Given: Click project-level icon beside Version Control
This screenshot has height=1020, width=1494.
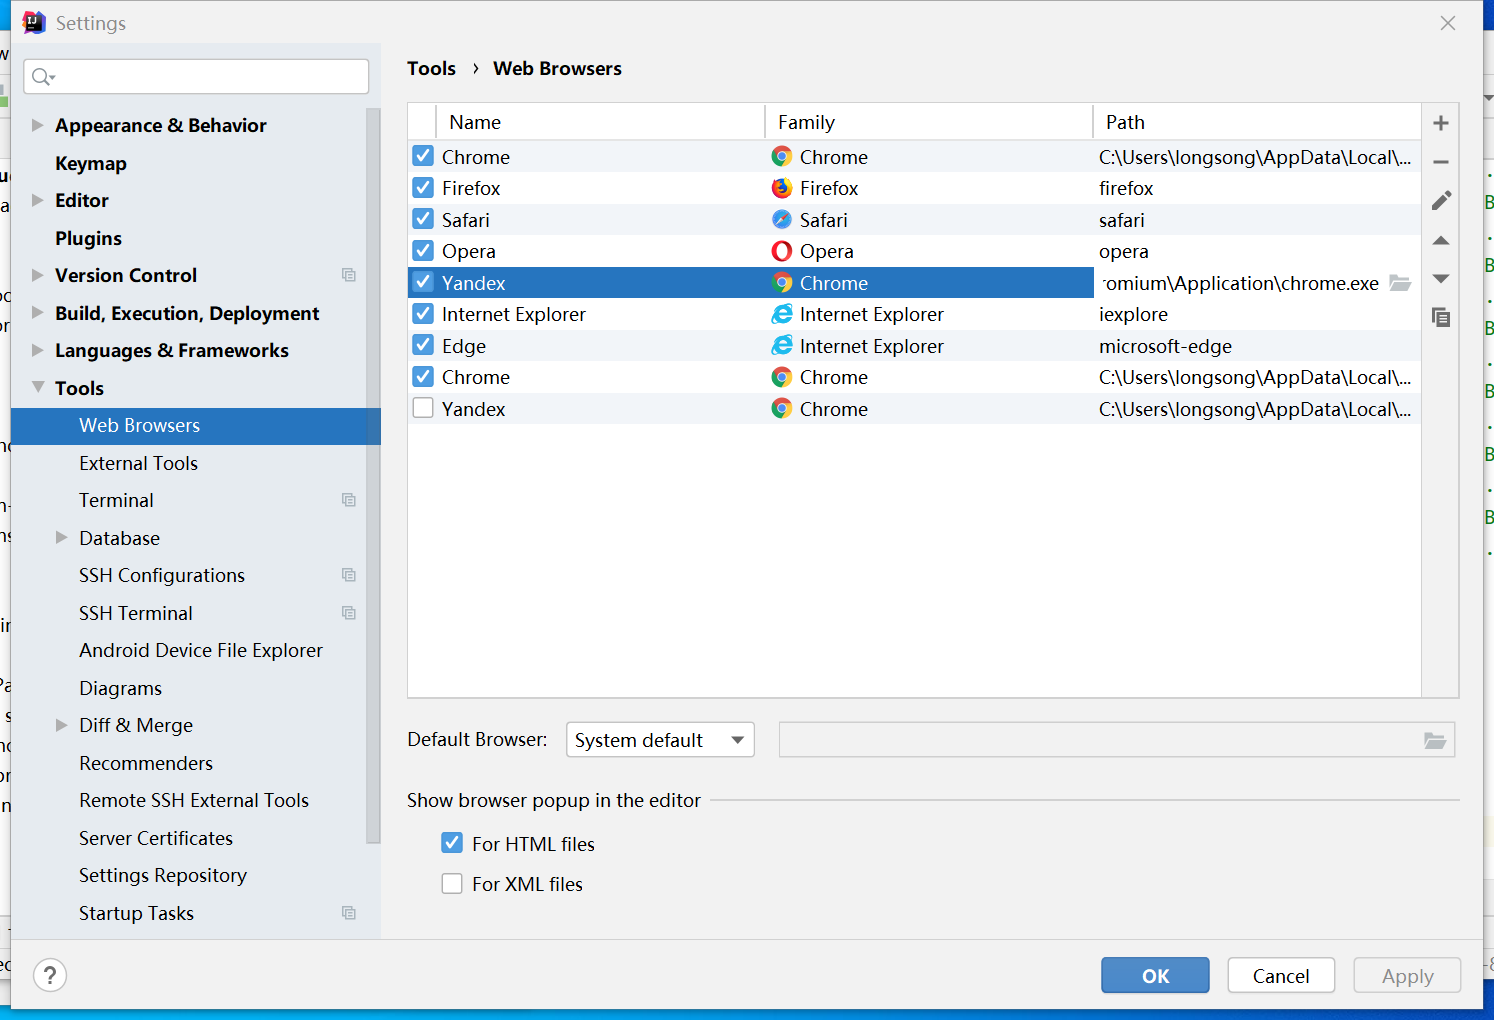Looking at the screenshot, I should click(x=349, y=275).
